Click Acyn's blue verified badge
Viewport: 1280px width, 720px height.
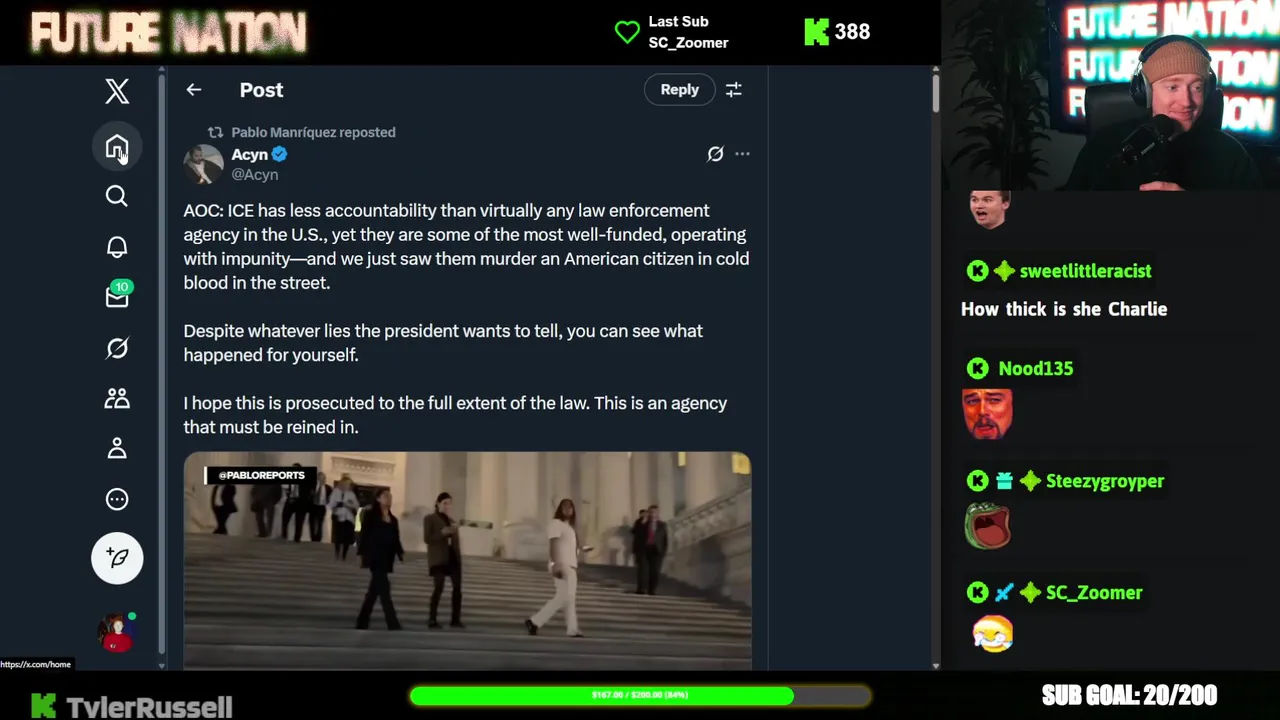coord(280,154)
